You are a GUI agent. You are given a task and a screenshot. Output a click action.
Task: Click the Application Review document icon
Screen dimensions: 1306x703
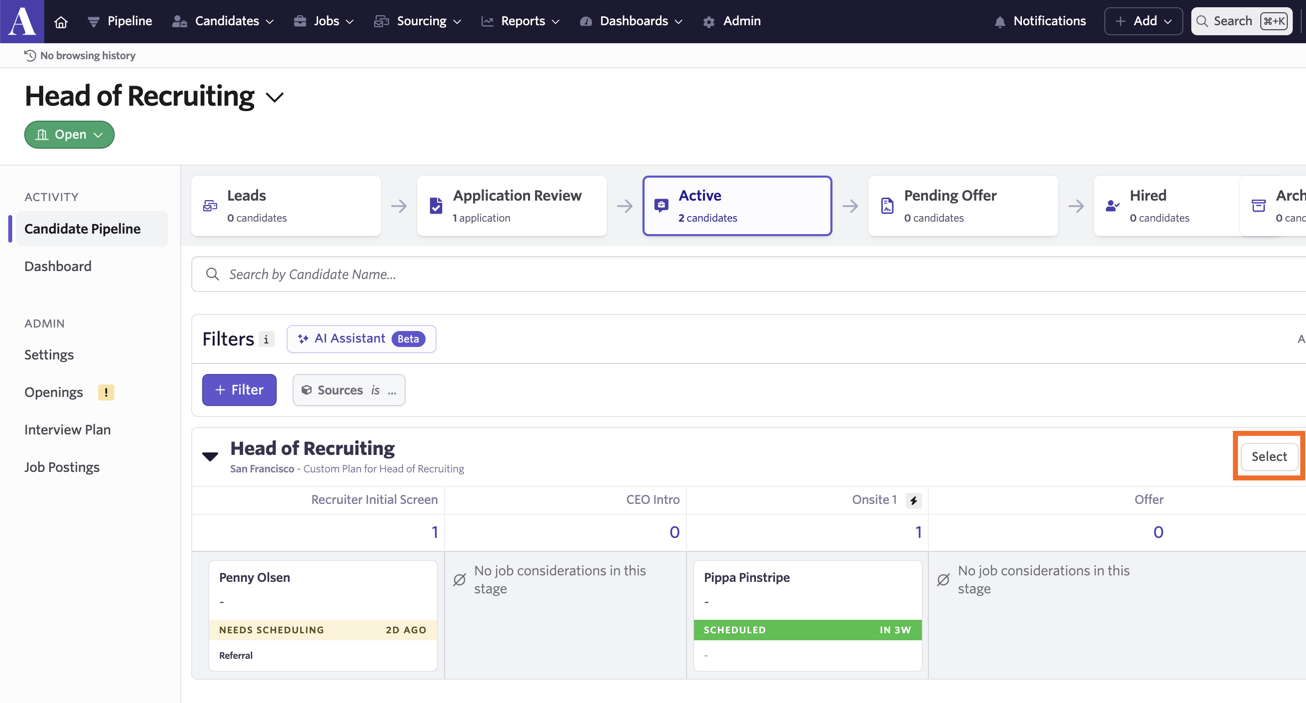coord(436,206)
